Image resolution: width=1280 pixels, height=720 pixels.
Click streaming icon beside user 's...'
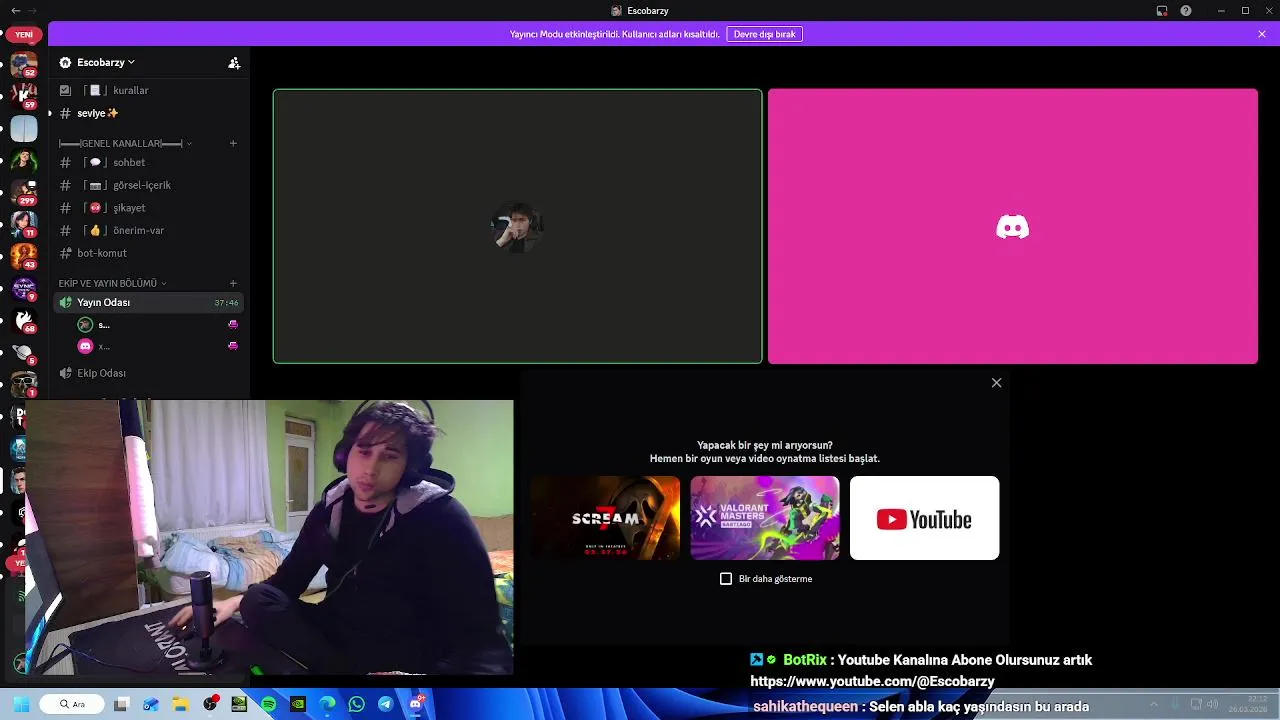233,324
